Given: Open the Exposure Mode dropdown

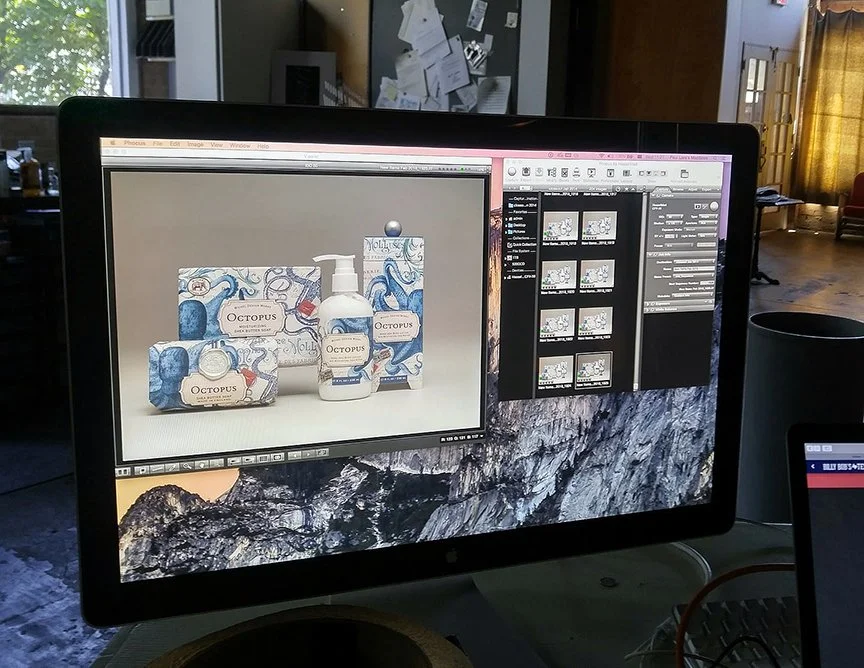Looking at the screenshot, I should point(700,229).
